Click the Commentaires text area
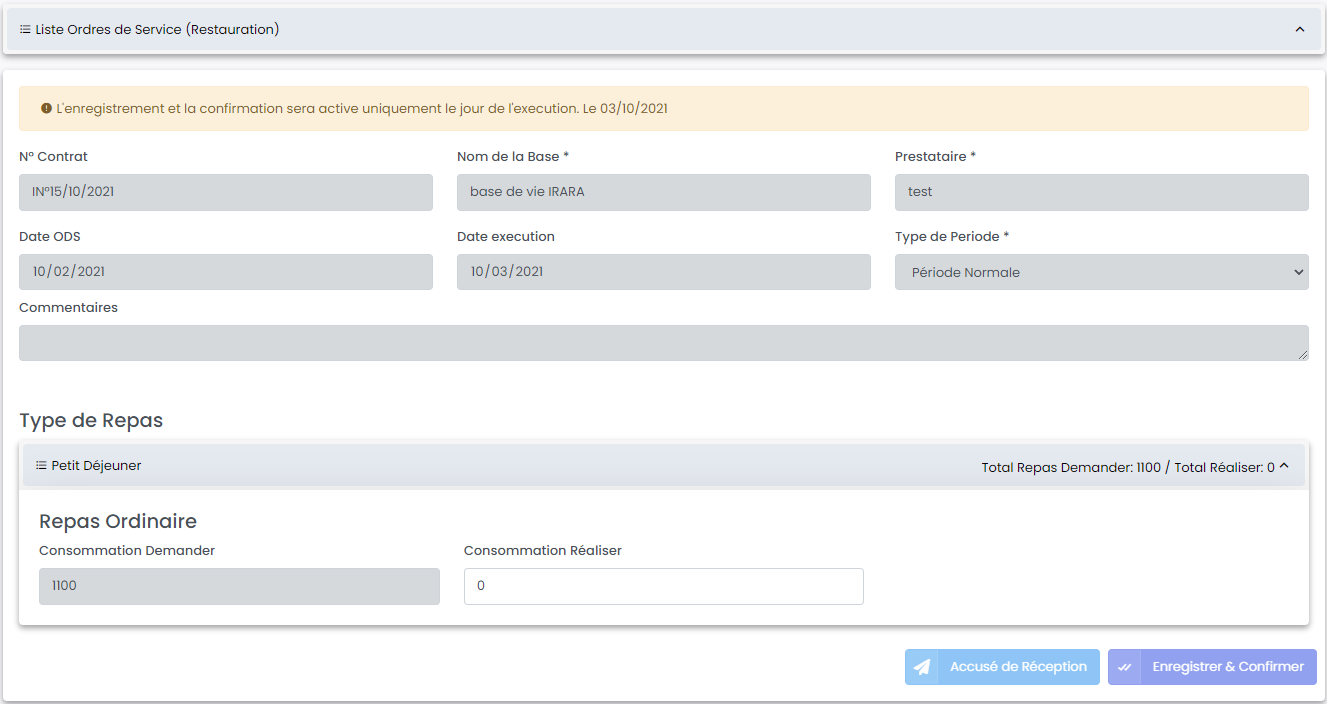The width and height of the screenshot is (1327, 704). coord(663,343)
